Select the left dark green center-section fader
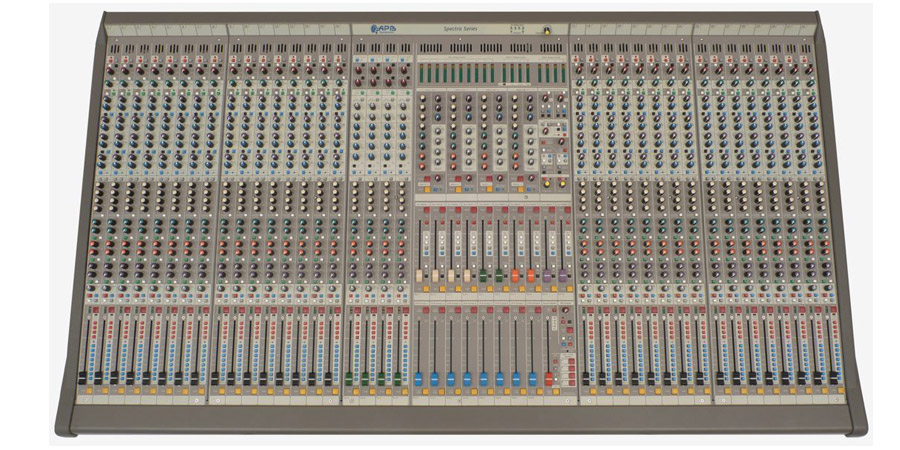 [483, 276]
